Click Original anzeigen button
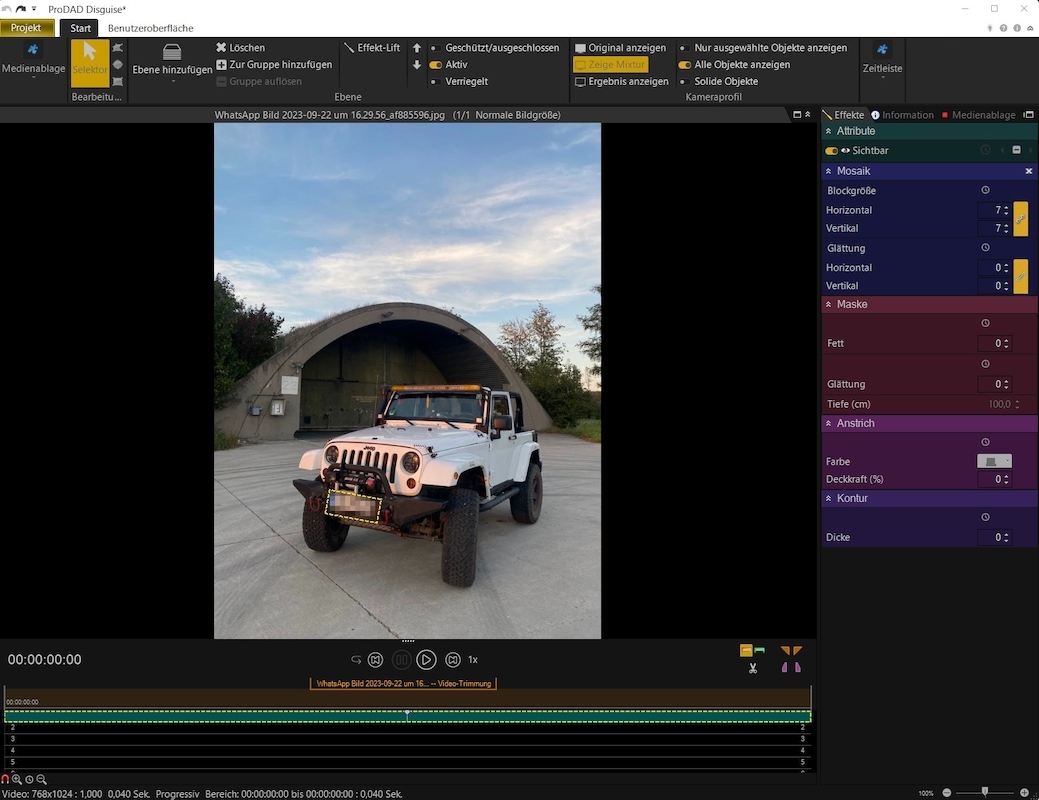Image resolution: width=1039 pixels, height=800 pixels. pos(621,48)
